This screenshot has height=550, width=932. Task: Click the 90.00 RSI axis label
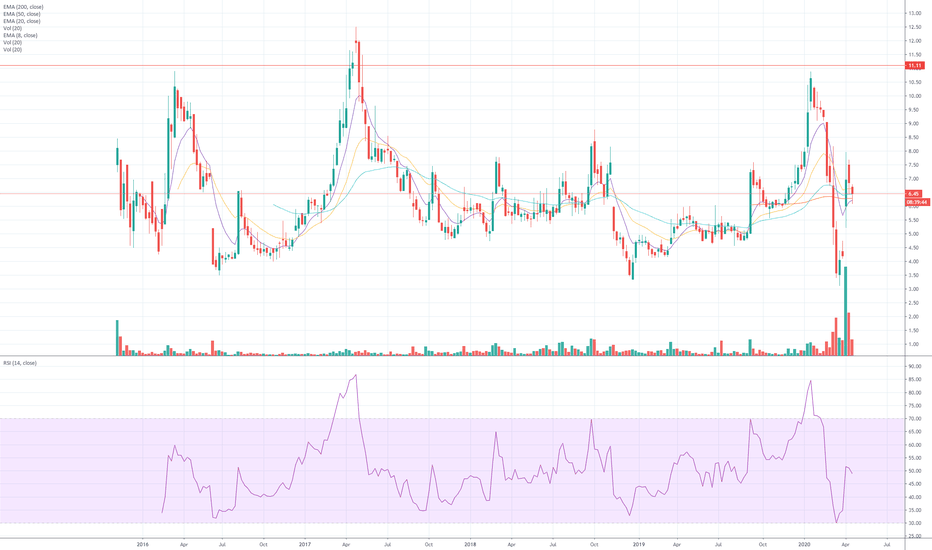[915, 366]
